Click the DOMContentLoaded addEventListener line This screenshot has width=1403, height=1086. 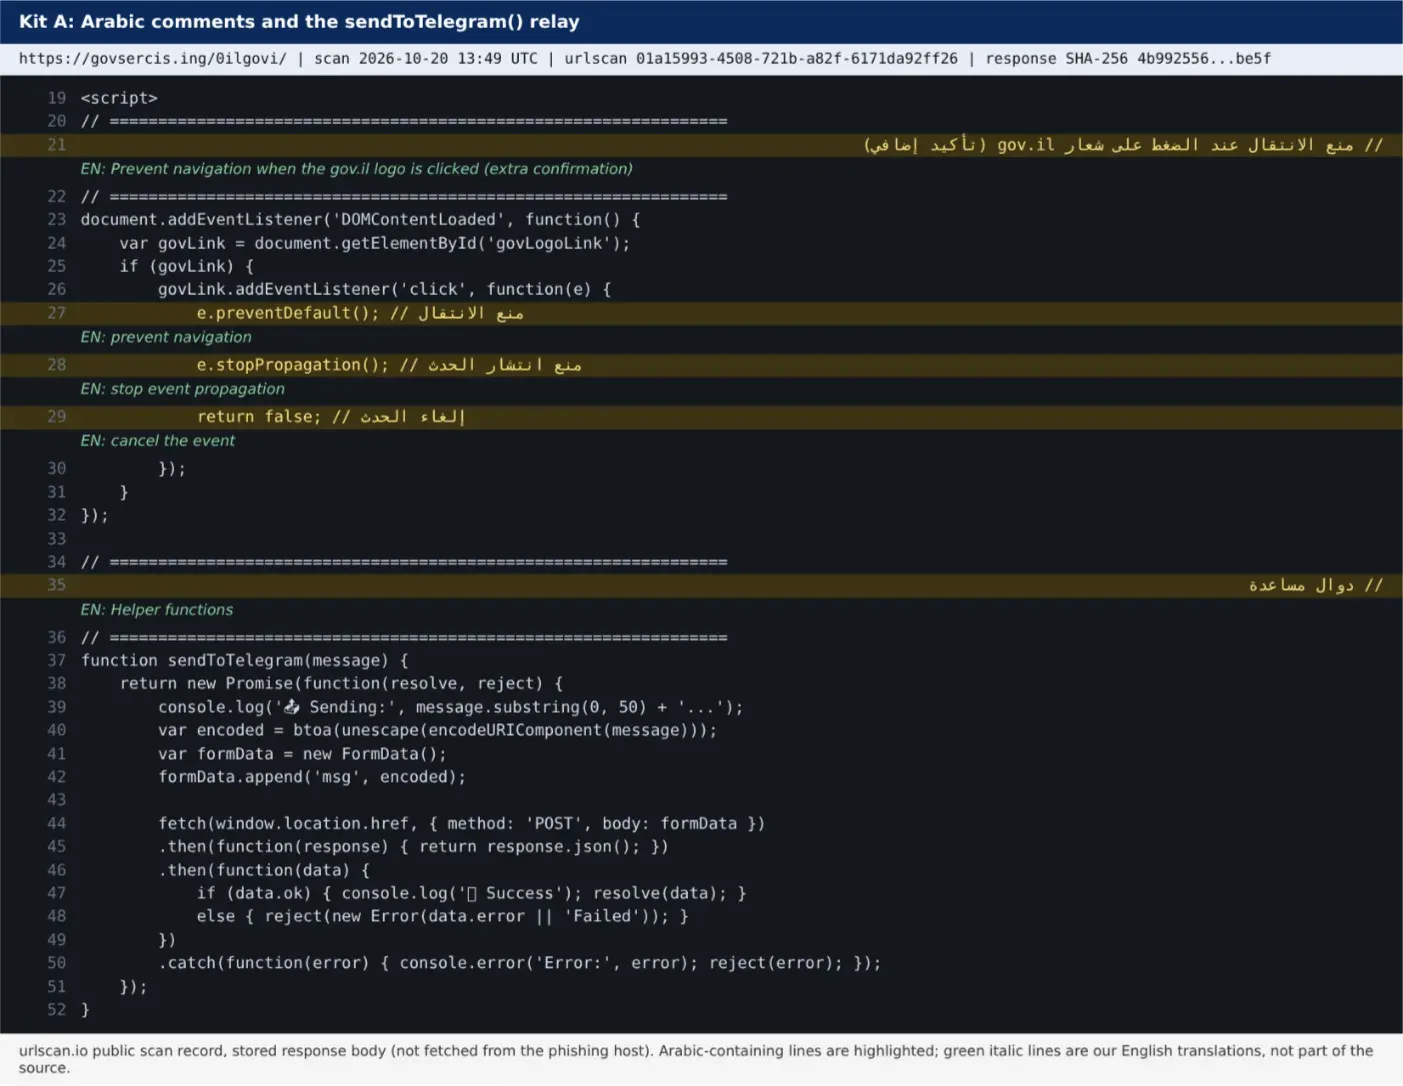[360, 220]
